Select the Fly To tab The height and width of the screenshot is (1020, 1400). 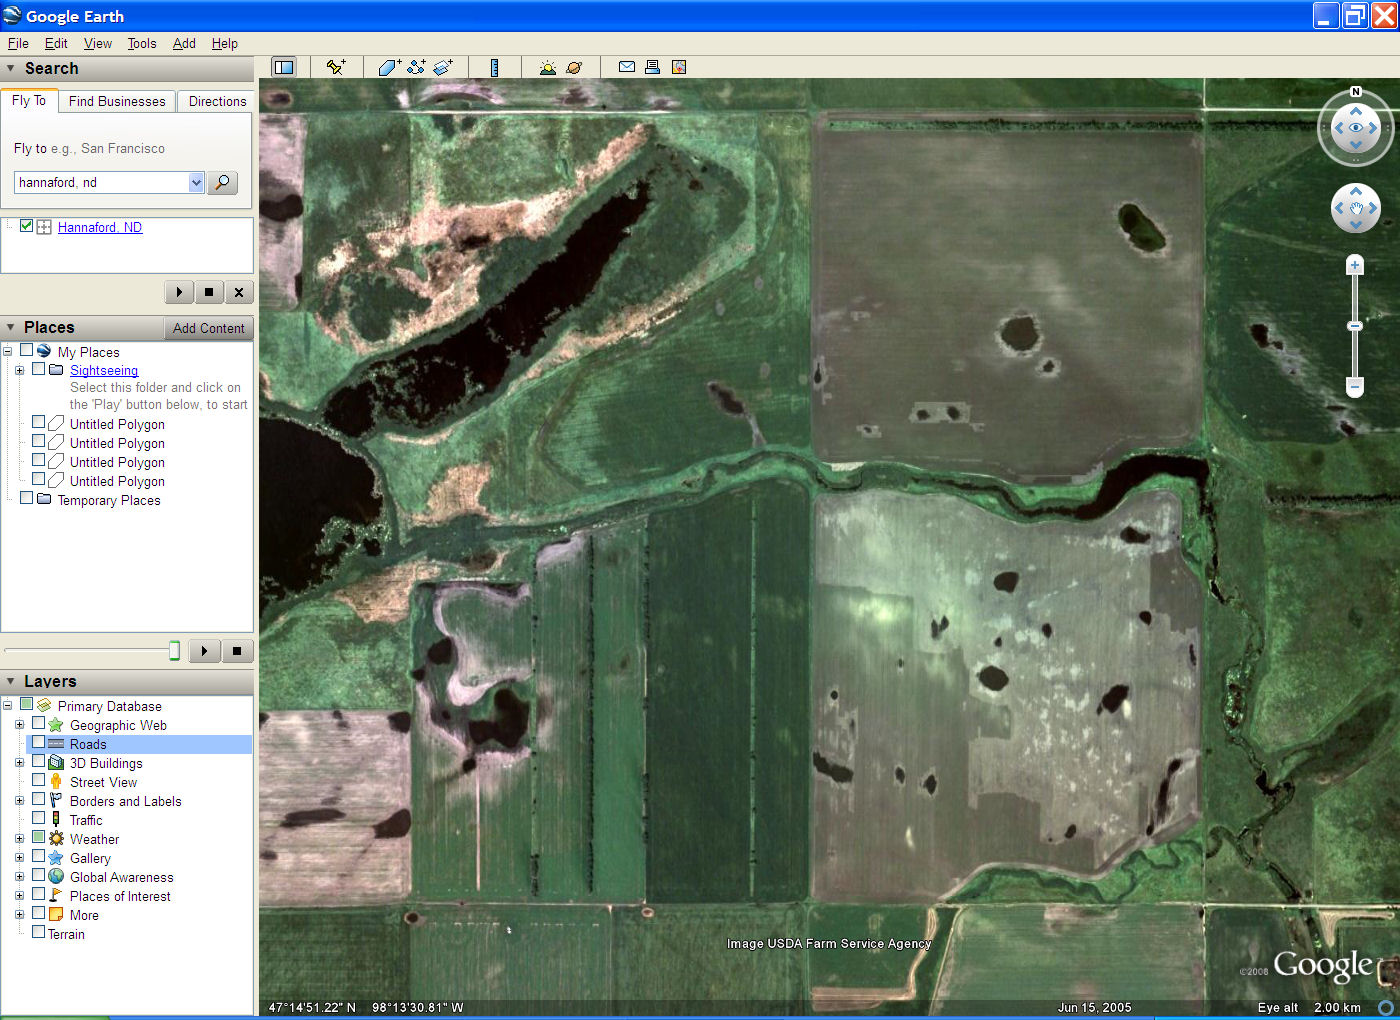29,100
